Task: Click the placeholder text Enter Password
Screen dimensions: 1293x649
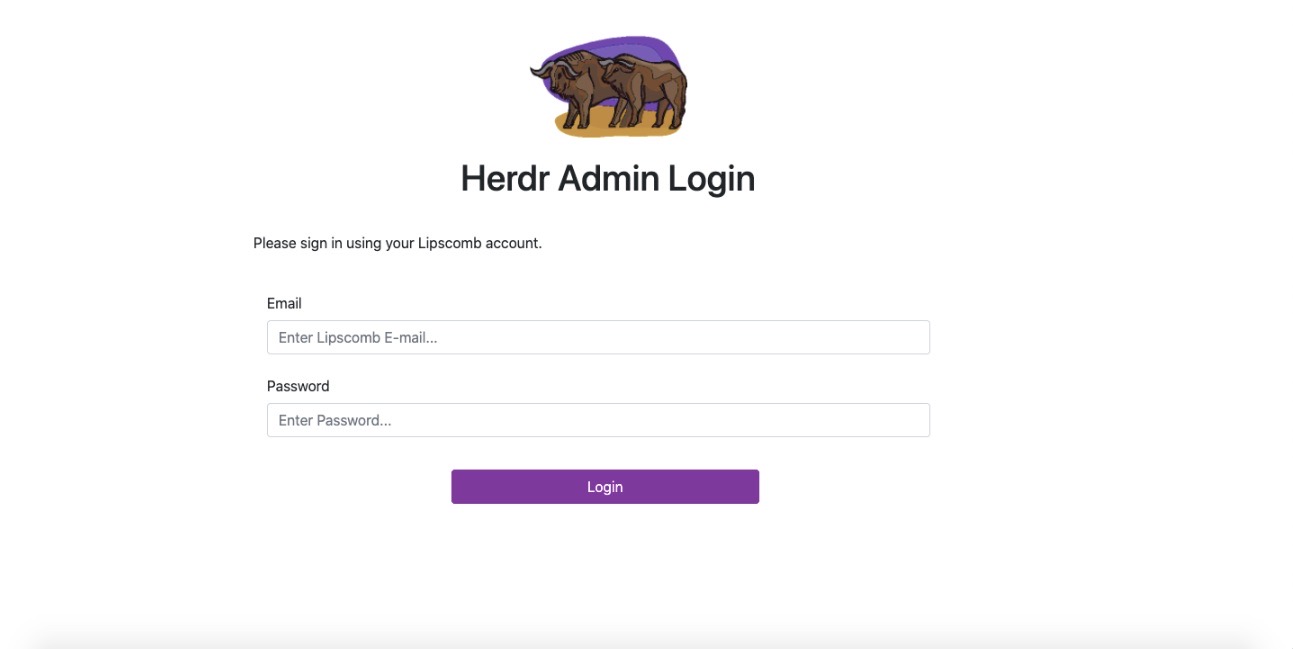Action: (335, 421)
